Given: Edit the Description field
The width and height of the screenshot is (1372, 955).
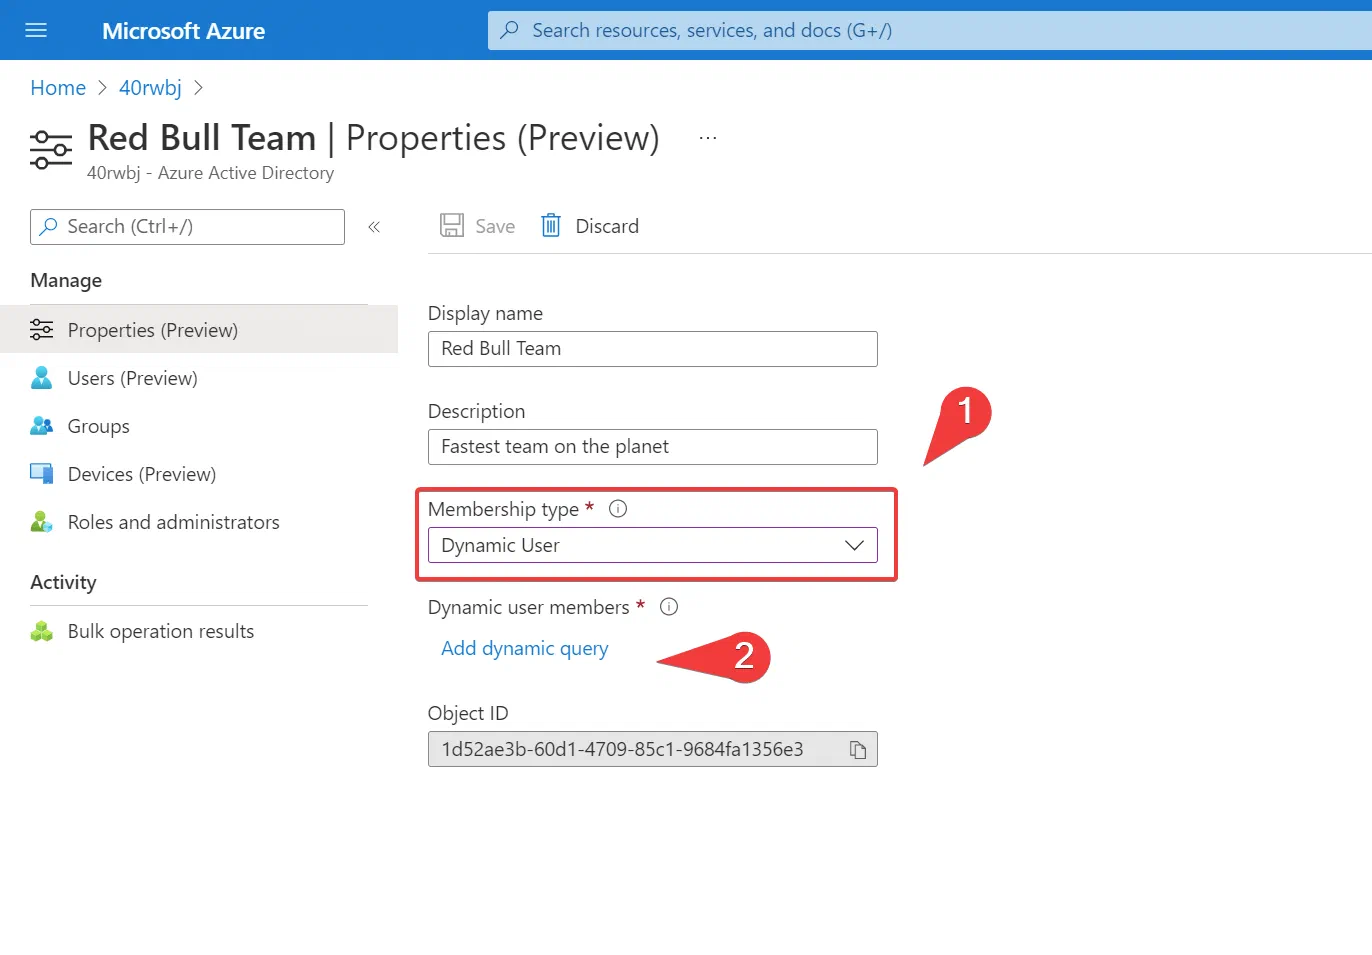Looking at the screenshot, I should coord(652,447).
